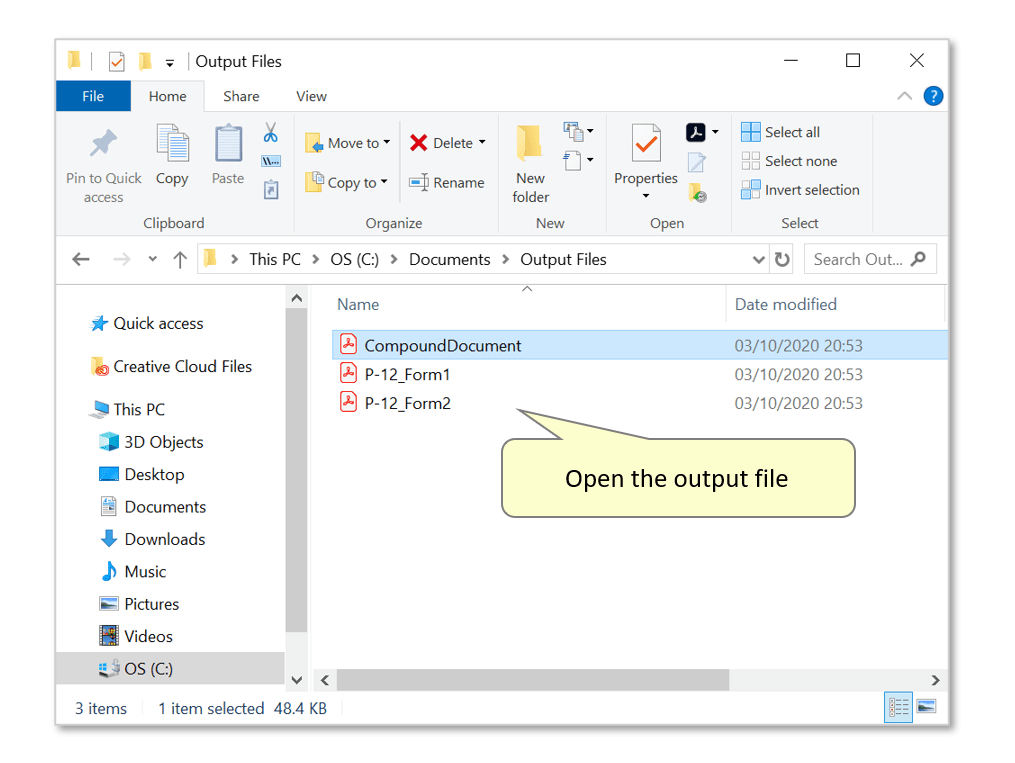Click the search magnifier icon

point(918,259)
